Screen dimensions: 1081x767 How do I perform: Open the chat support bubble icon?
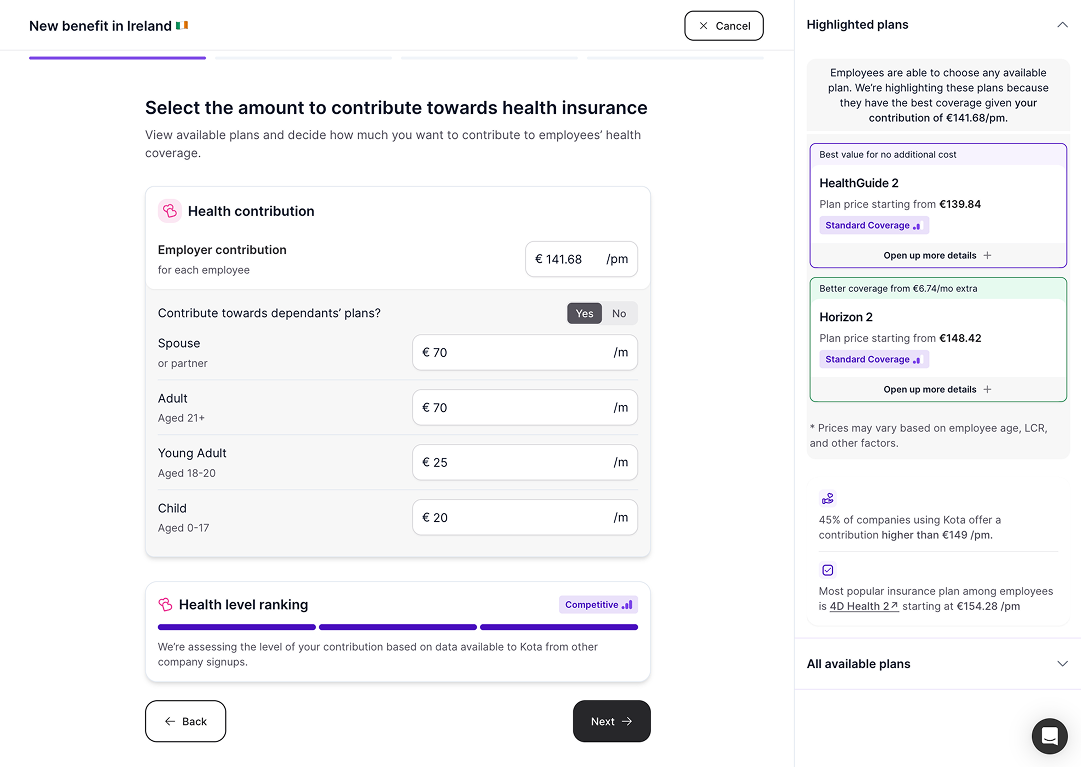1049,735
